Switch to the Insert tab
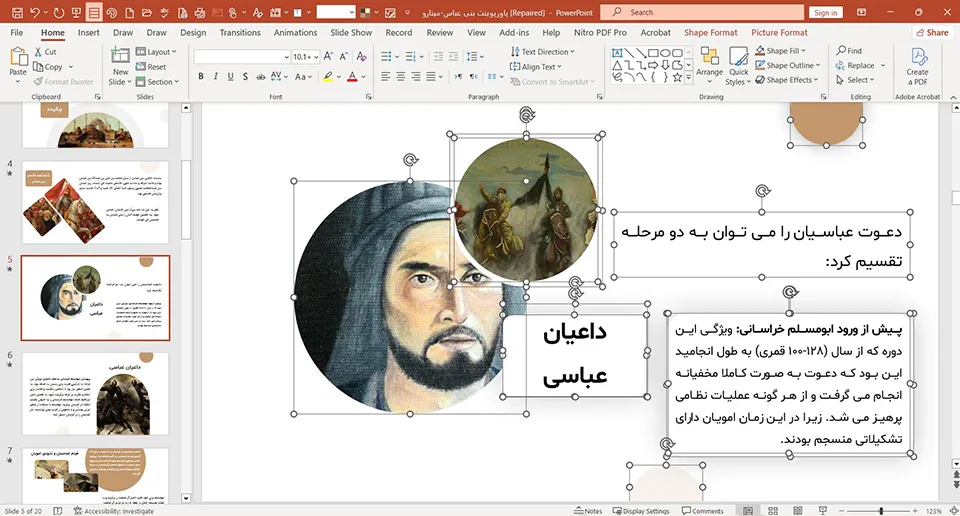This screenshot has height=516, width=960. [88, 32]
